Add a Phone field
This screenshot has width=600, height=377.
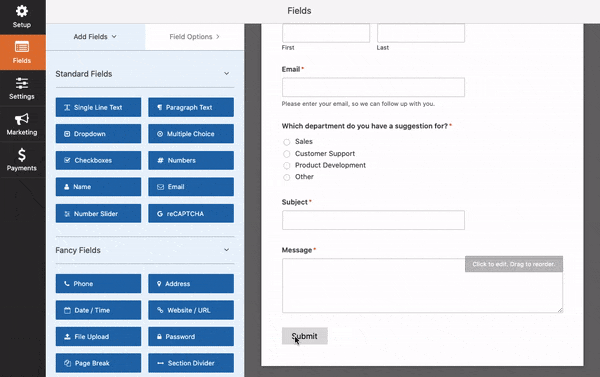(98, 284)
